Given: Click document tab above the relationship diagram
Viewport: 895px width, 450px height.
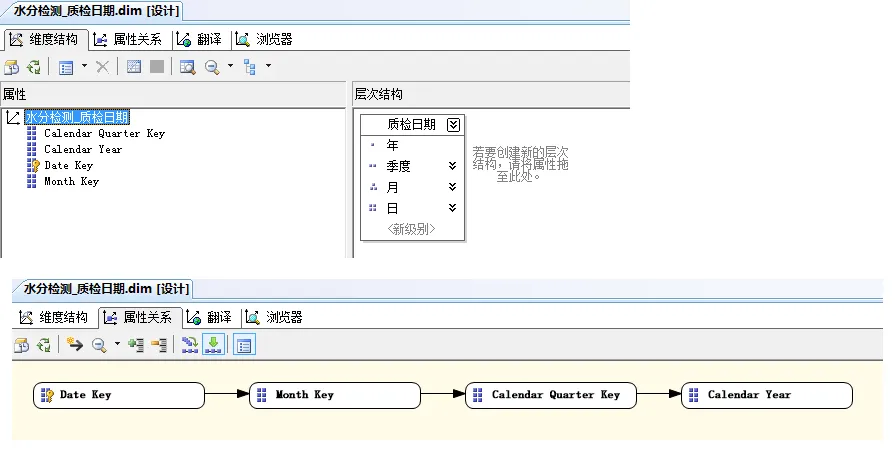Looking at the screenshot, I should [106, 289].
